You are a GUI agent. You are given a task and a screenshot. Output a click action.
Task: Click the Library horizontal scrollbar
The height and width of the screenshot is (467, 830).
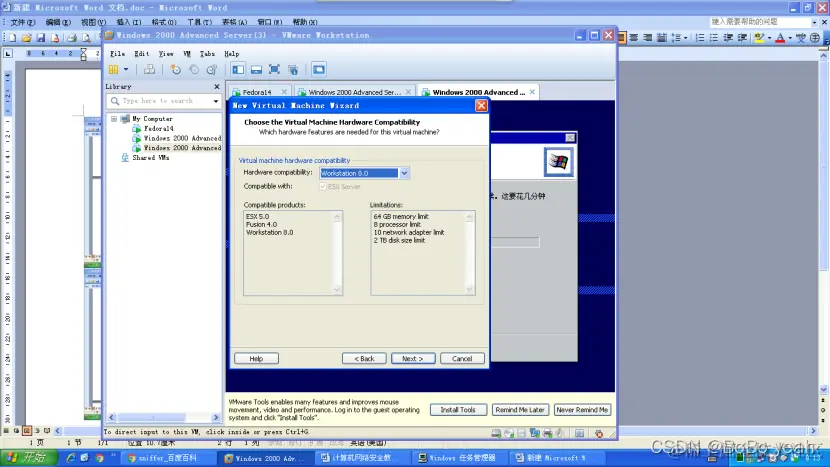[x=164, y=417]
